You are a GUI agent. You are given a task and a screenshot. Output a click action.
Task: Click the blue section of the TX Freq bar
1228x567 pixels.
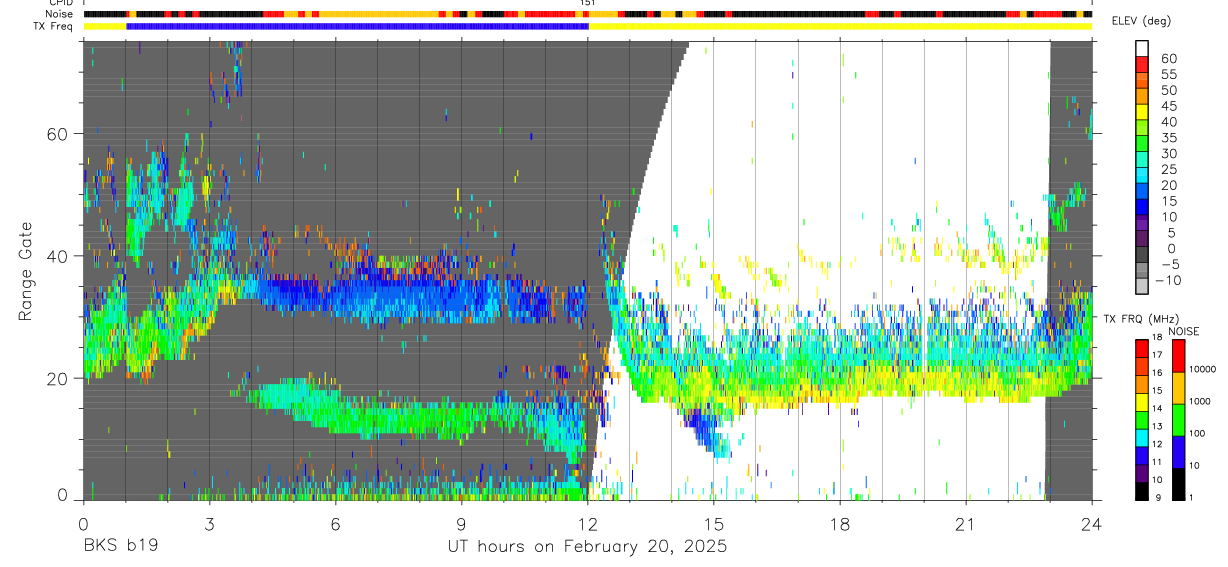pyautogui.click(x=358, y=26)
